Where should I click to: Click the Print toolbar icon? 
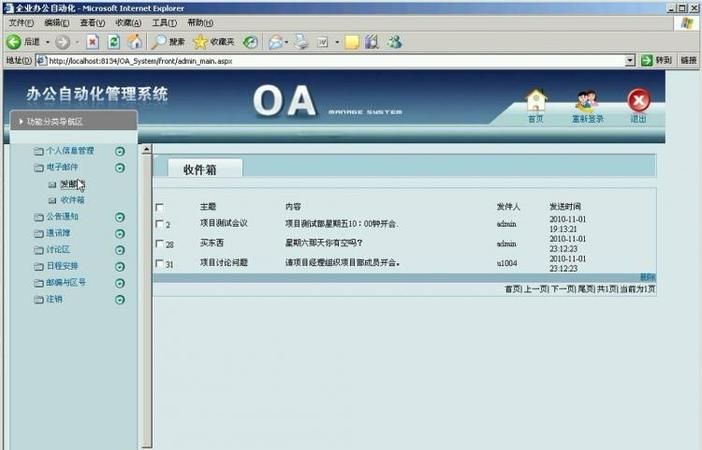pos(302,42)
